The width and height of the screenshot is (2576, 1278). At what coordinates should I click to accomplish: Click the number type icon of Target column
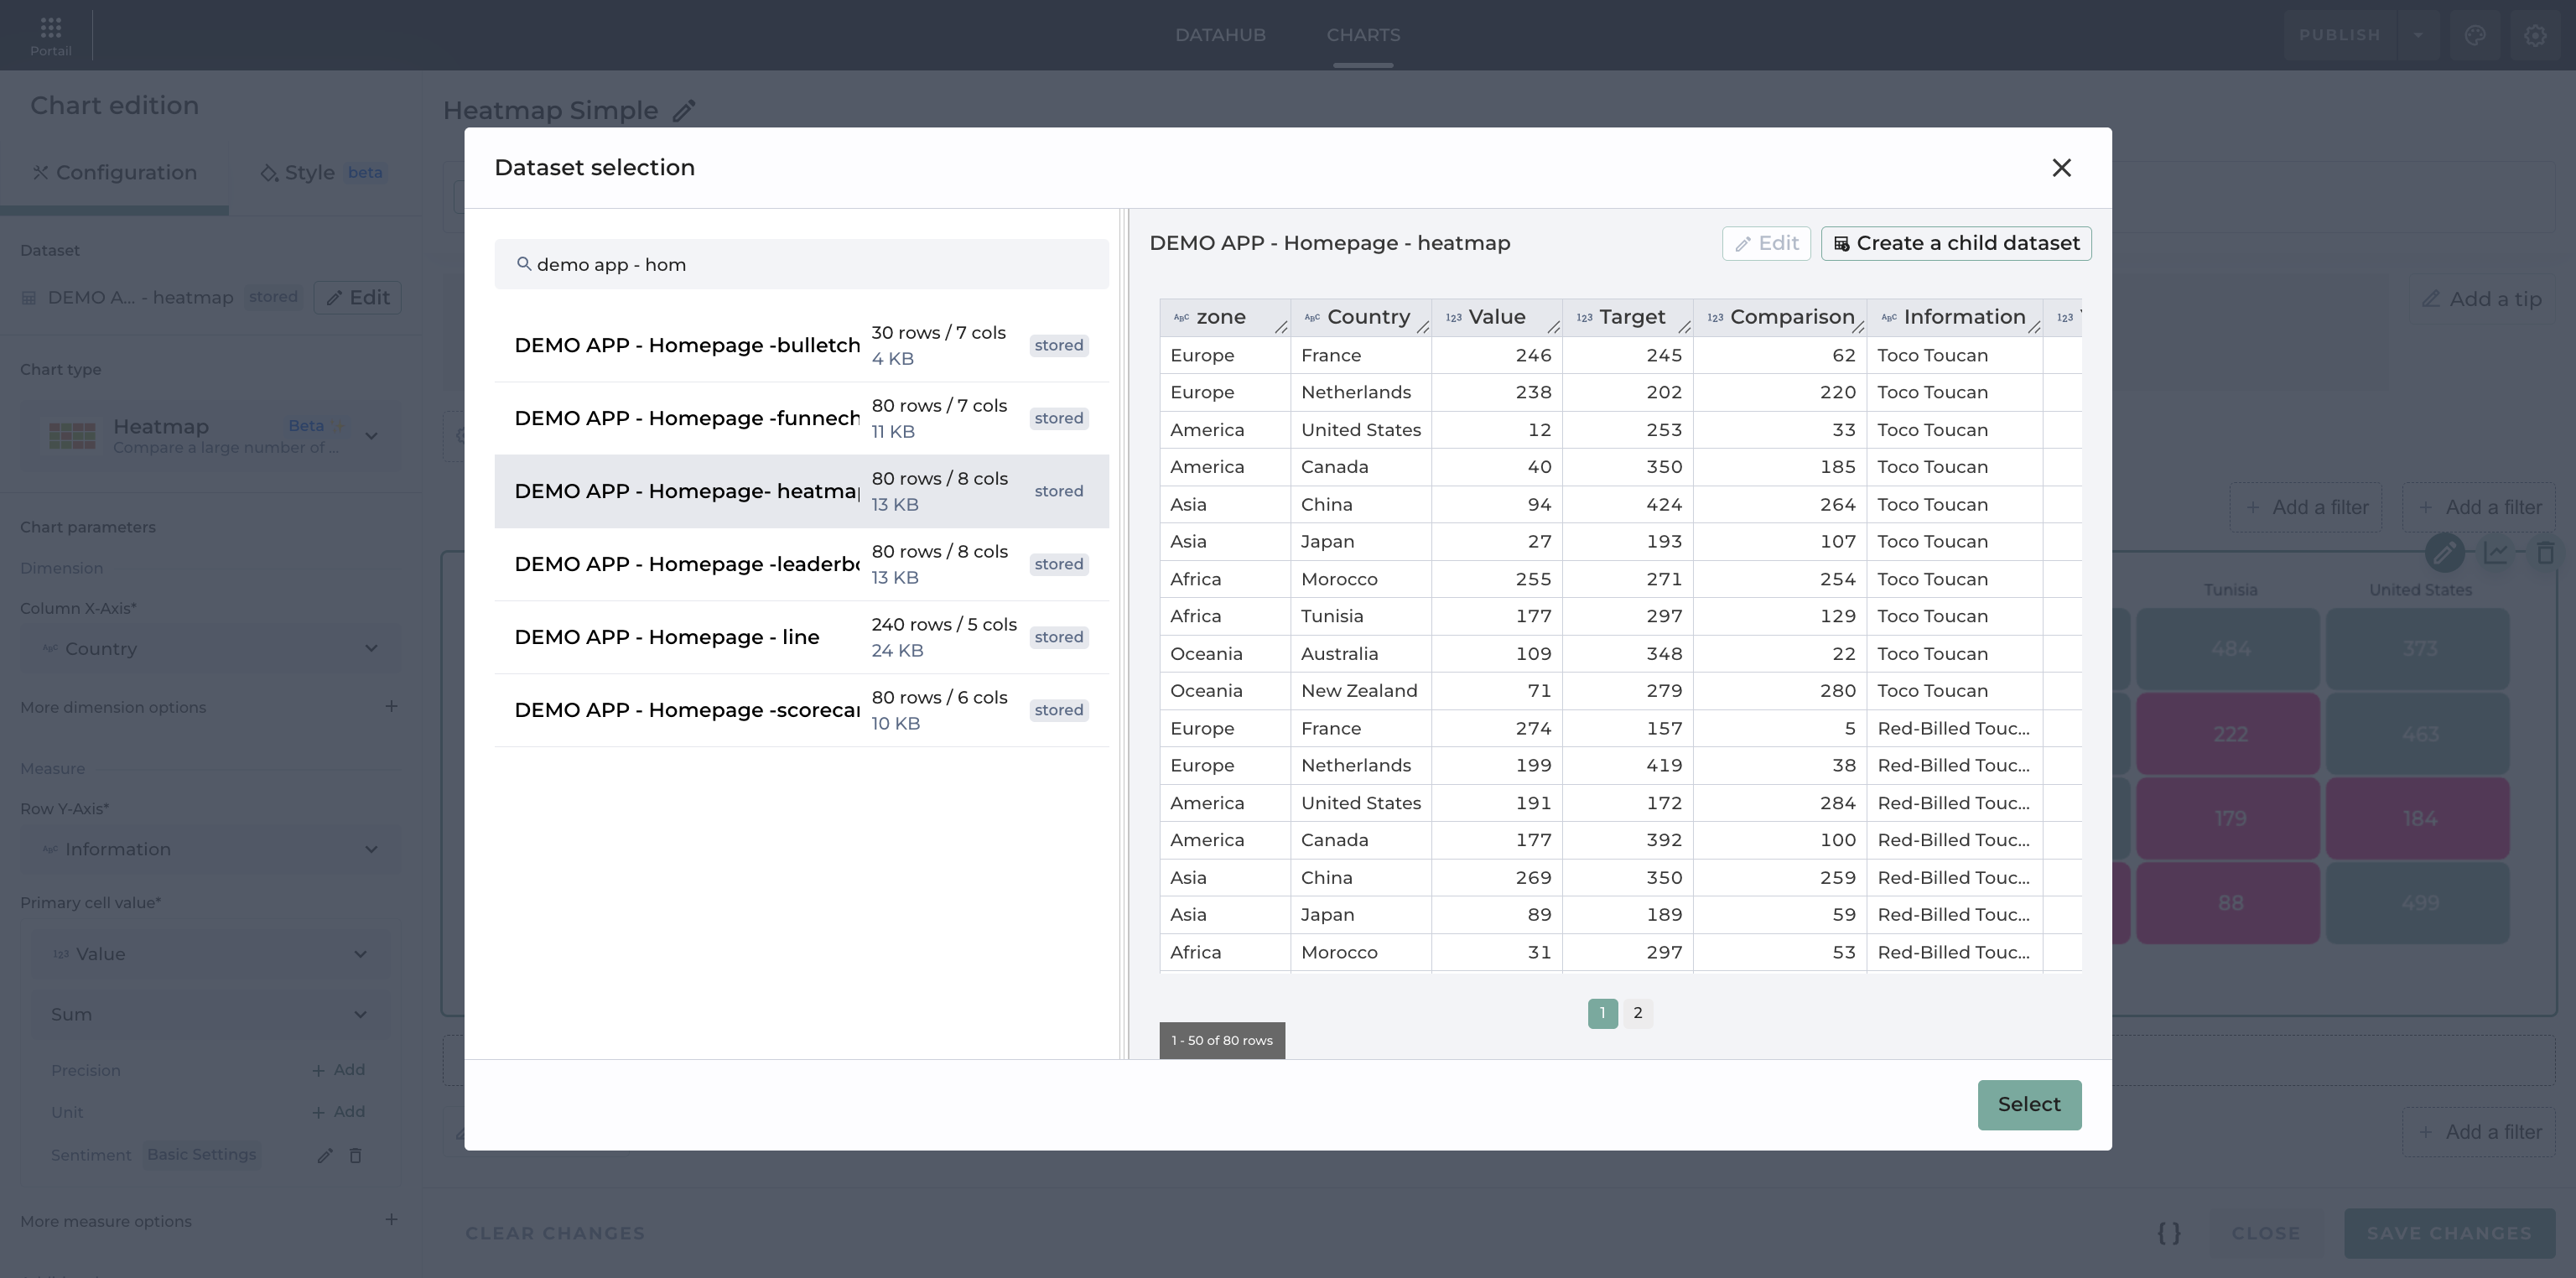(1584, 318)
